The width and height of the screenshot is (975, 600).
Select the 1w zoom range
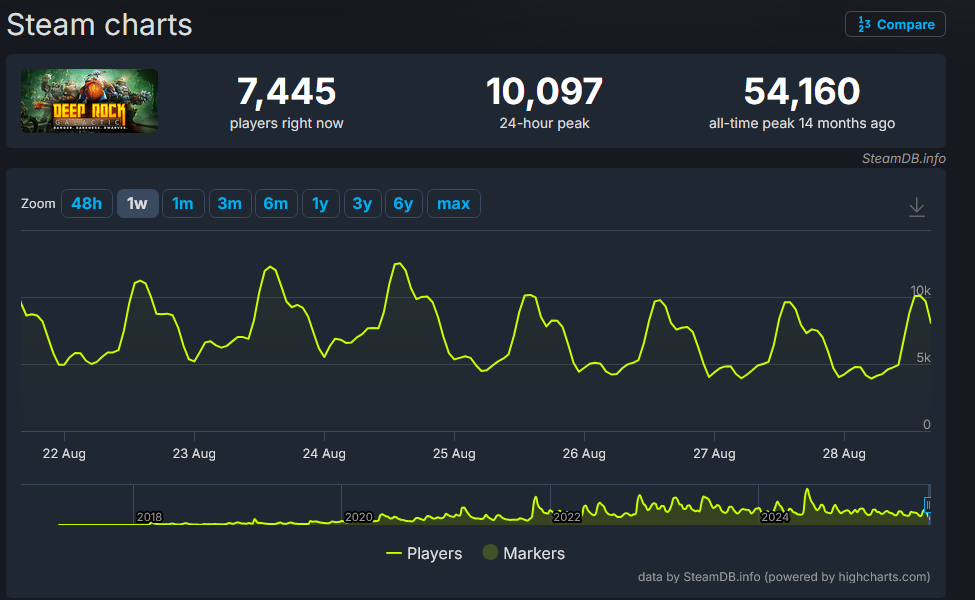pos(137,203)
